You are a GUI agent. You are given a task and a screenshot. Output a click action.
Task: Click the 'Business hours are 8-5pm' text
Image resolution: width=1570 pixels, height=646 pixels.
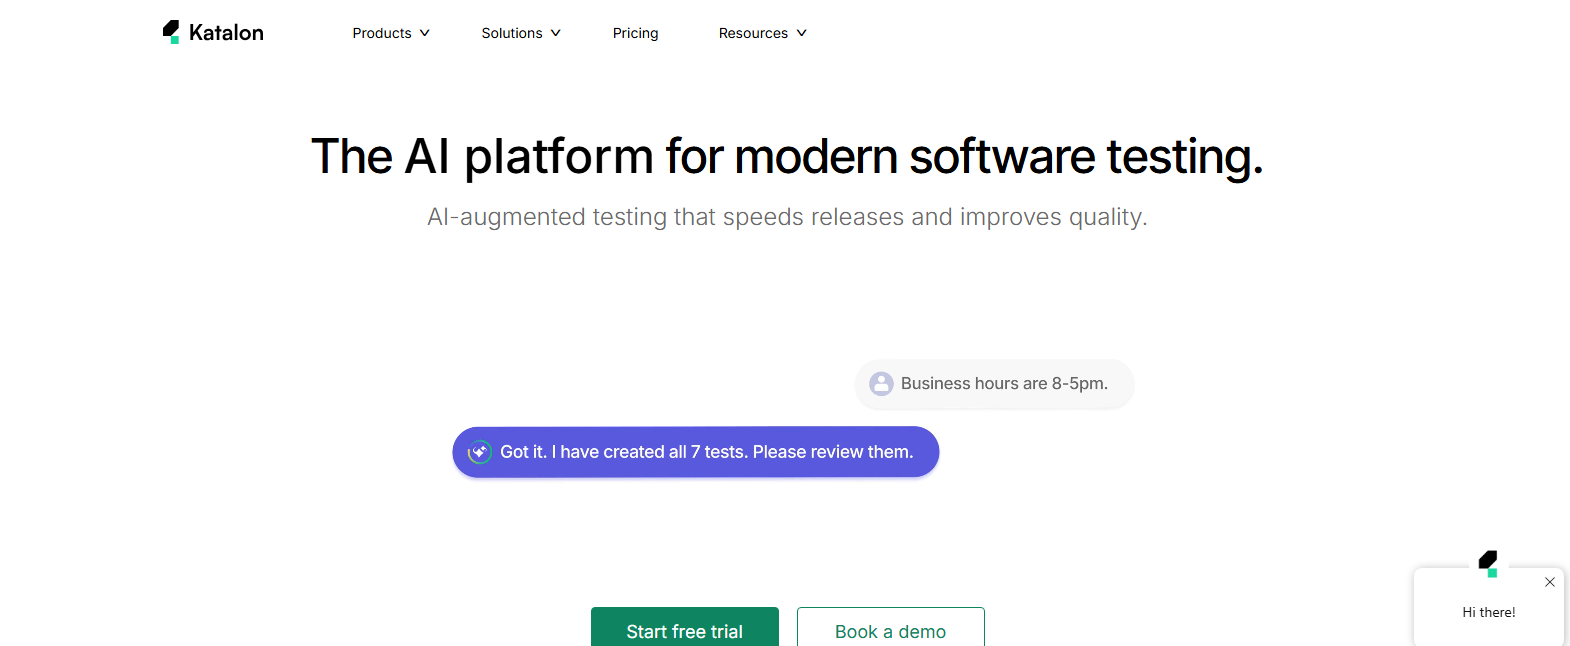coord(1004,384)
